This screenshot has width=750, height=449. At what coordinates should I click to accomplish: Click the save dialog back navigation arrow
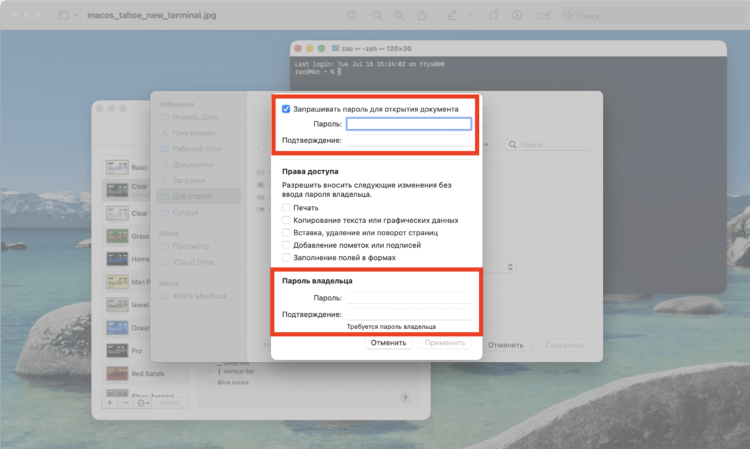click(x=265, y=144)
